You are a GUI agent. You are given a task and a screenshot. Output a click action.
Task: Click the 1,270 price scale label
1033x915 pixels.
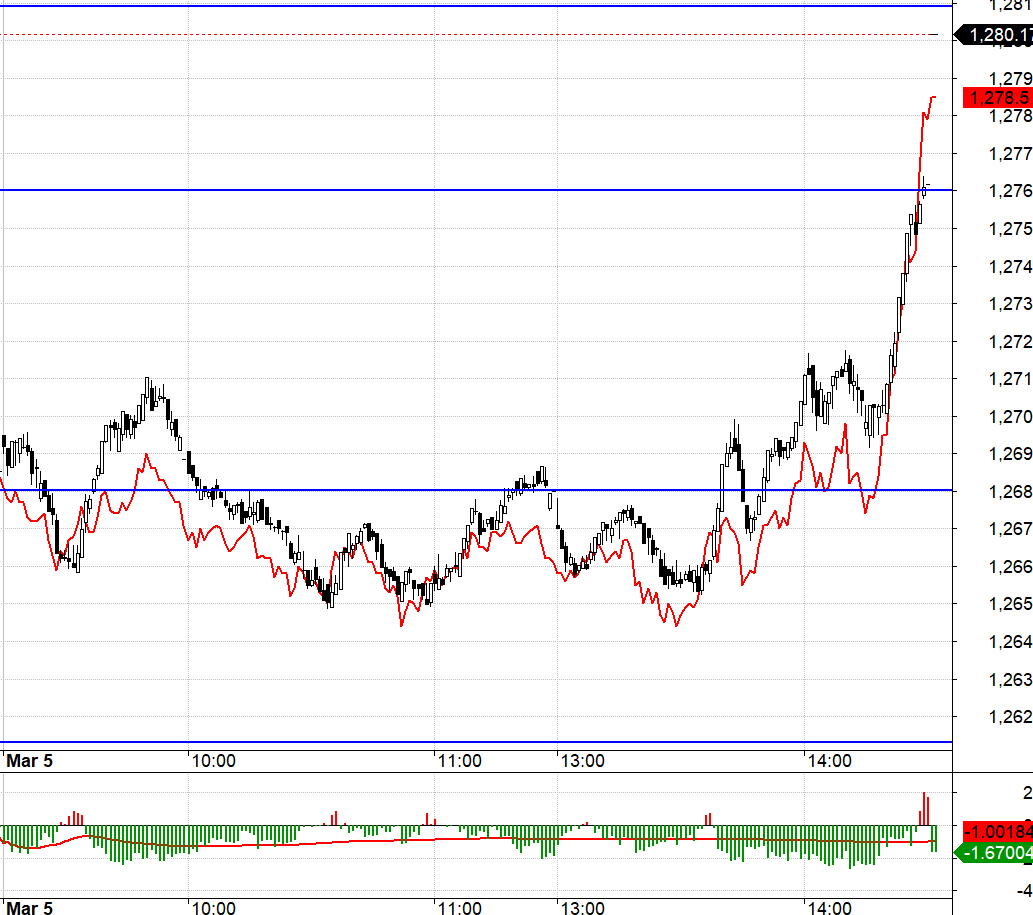[1008, 418]
